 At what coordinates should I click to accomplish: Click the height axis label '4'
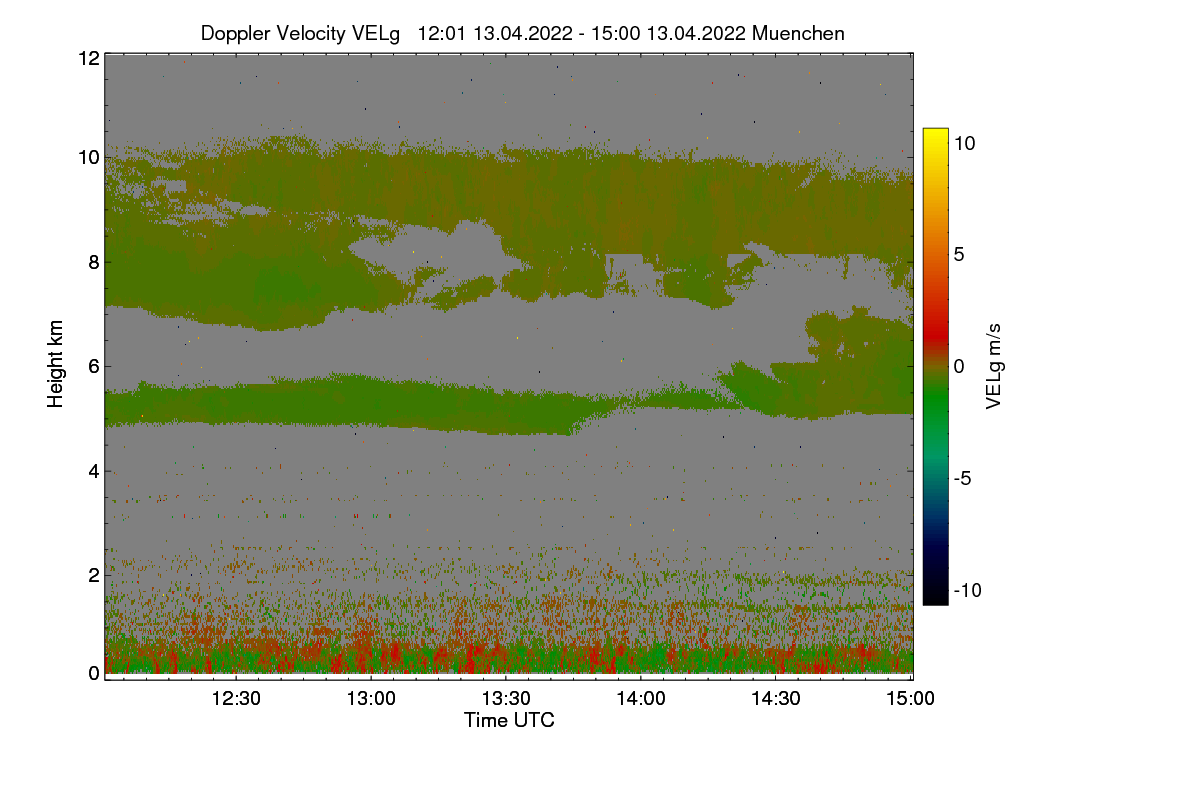coord(94,470)
